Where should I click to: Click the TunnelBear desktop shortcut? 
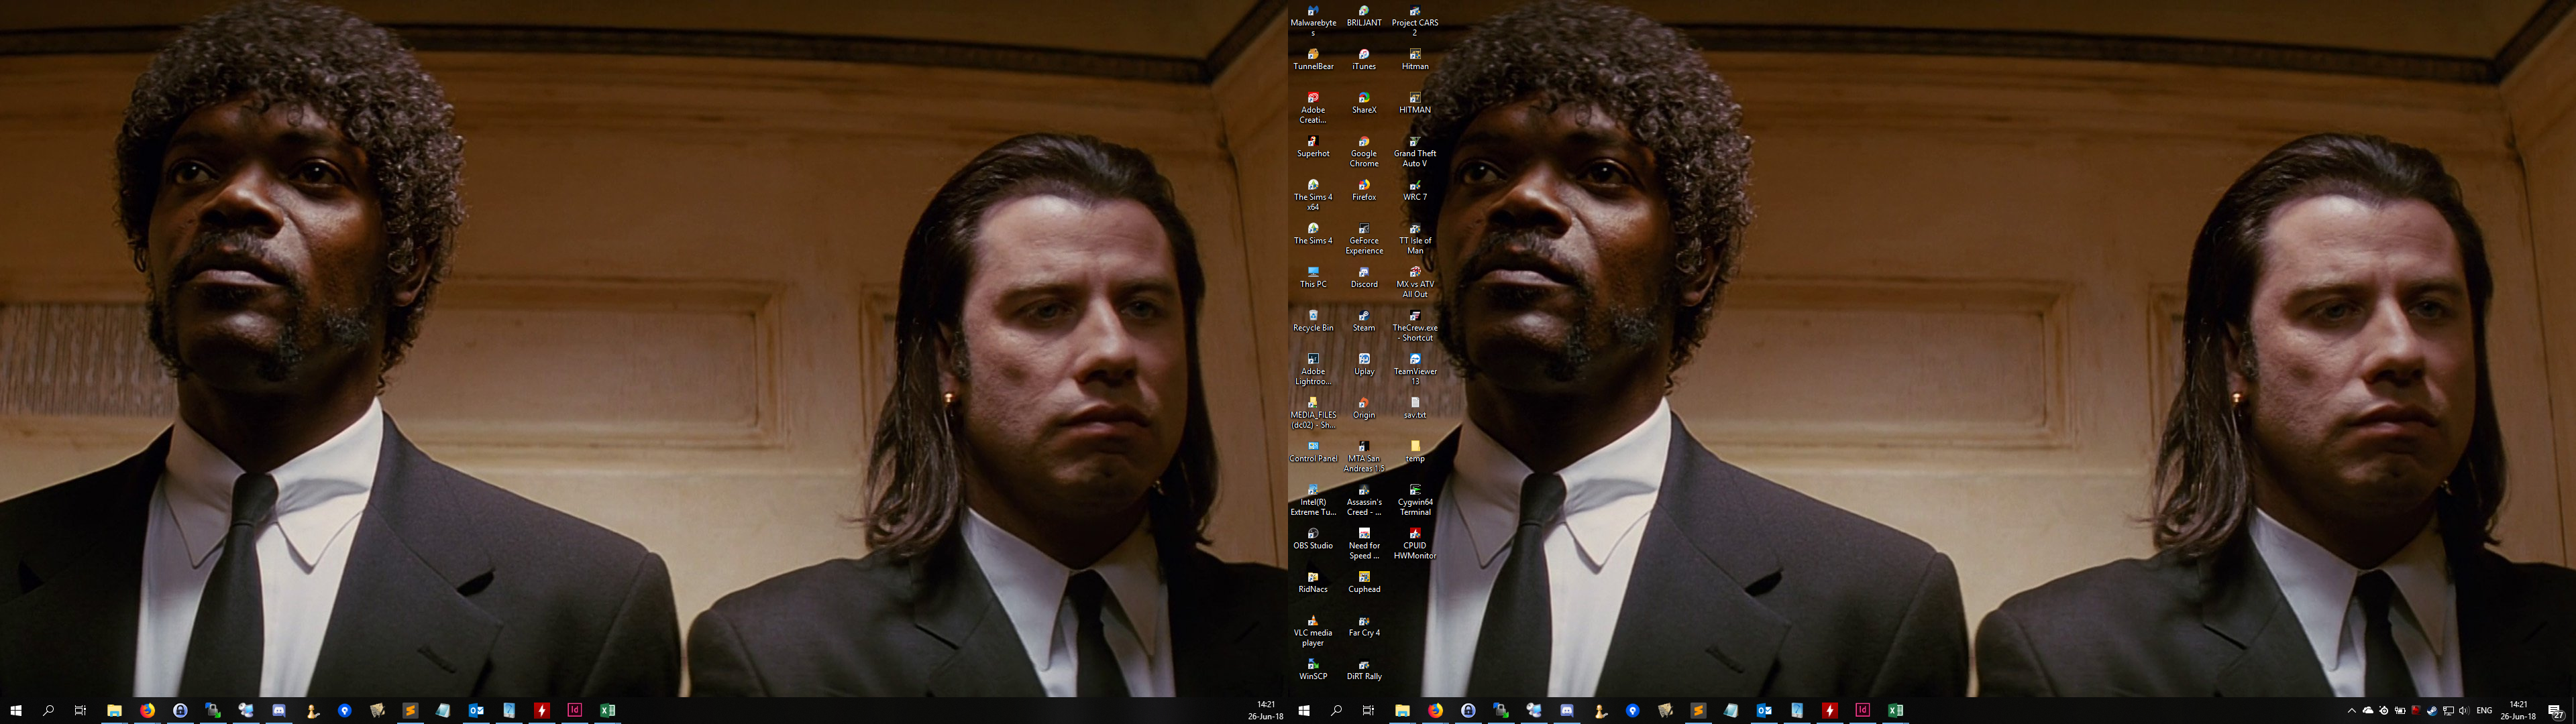[x=1313, y=59]
